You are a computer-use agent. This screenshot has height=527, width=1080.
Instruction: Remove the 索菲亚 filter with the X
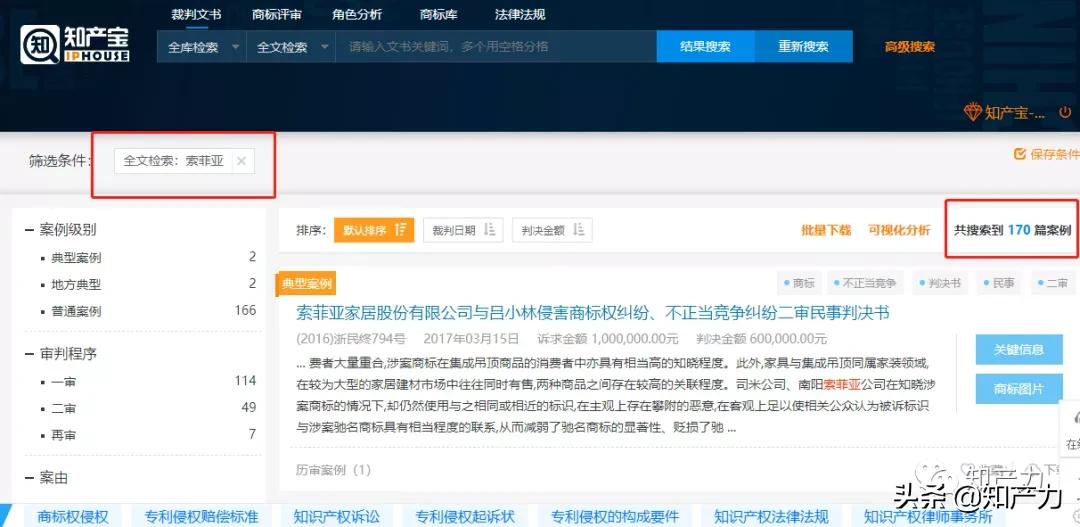coord(241,161)
